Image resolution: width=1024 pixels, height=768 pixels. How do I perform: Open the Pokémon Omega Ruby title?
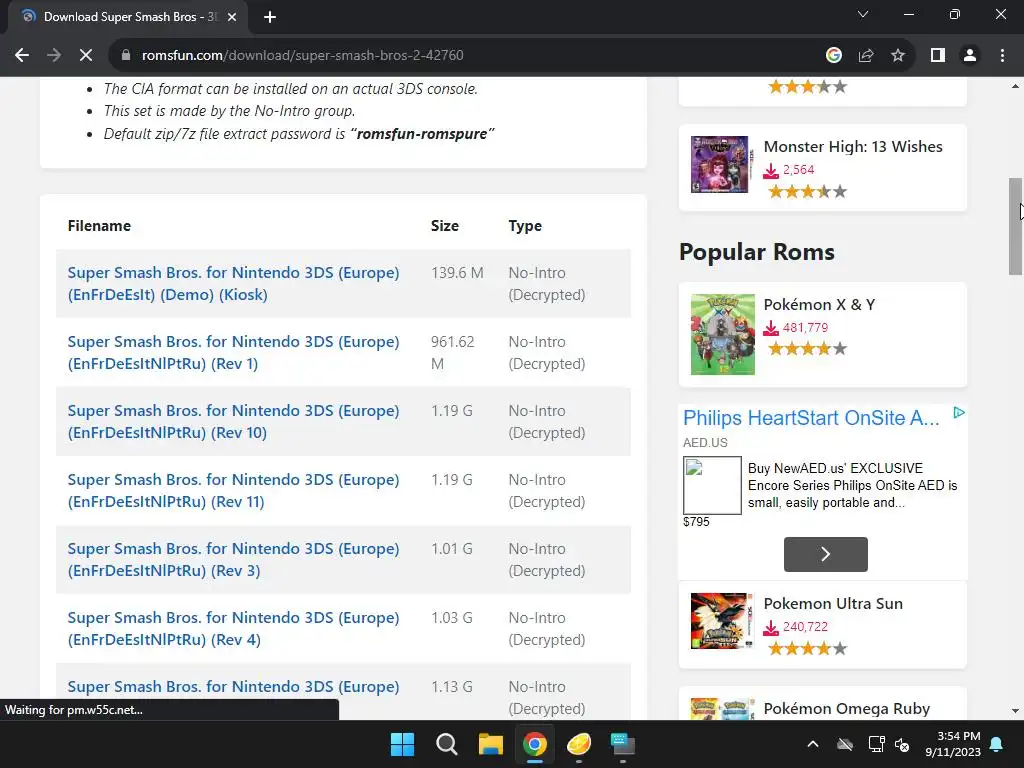[846, 709]
